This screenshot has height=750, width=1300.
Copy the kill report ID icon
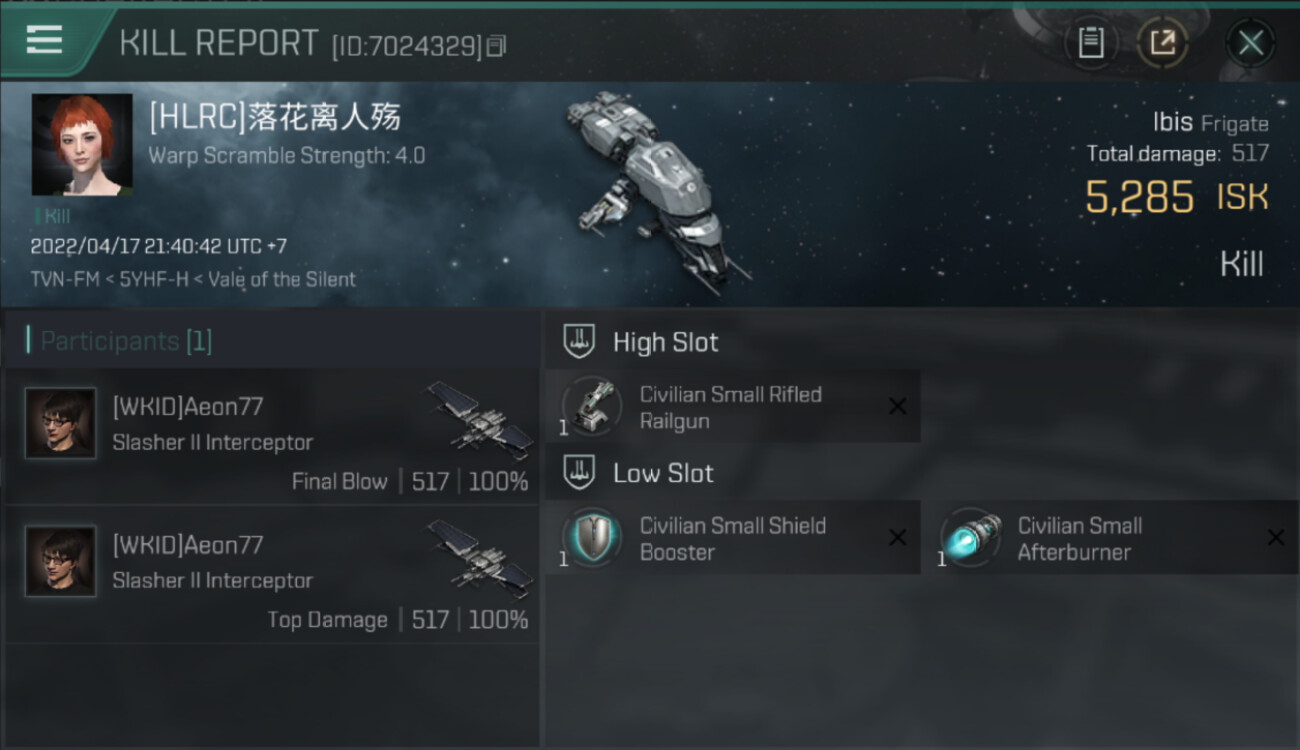click(497, 45)
